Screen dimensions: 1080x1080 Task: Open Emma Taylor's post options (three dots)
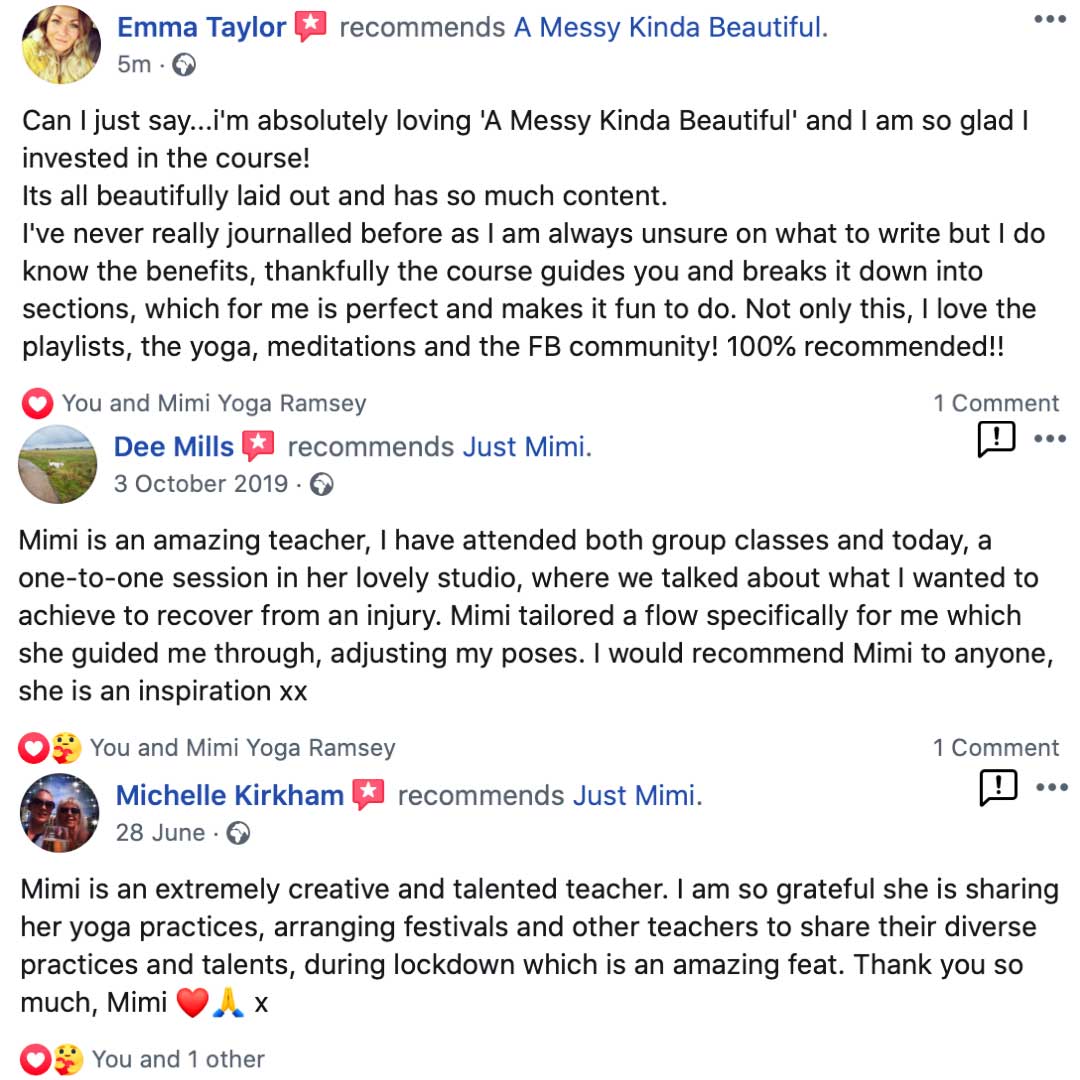[1050, 19]
